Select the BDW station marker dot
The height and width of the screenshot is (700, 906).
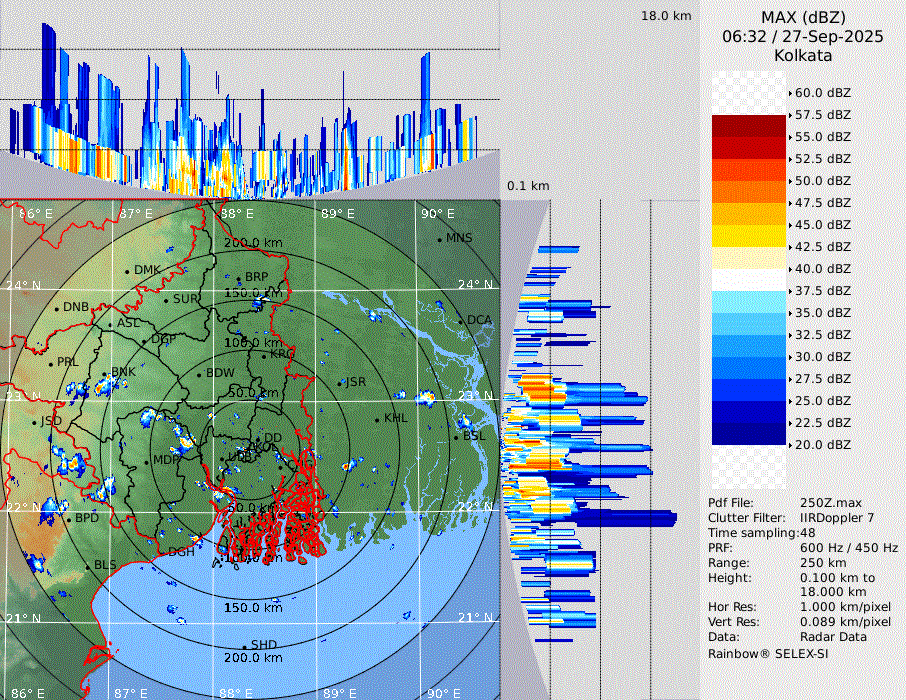[x=199, y=375]
